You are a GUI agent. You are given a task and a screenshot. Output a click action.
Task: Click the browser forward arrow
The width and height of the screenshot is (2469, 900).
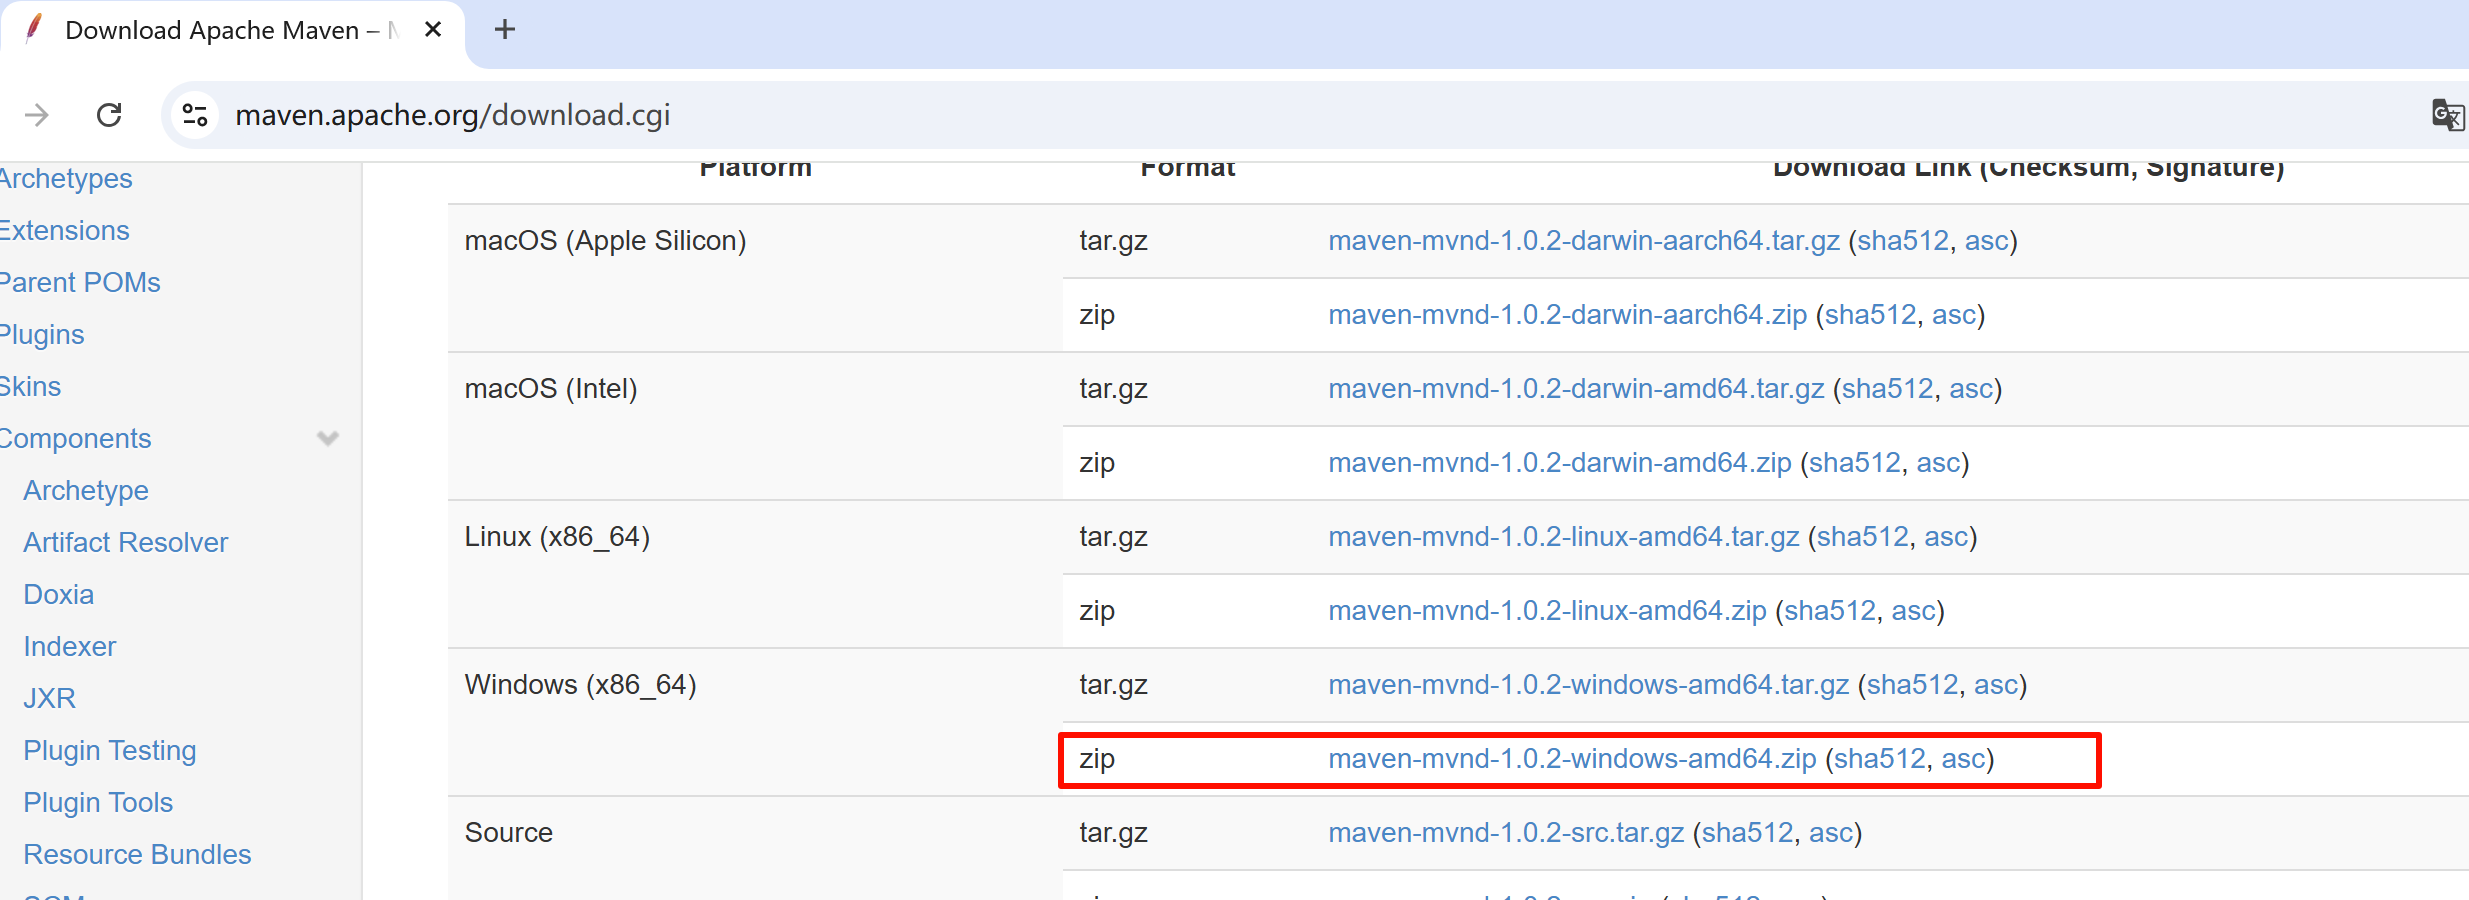click(x=37, y=115)
